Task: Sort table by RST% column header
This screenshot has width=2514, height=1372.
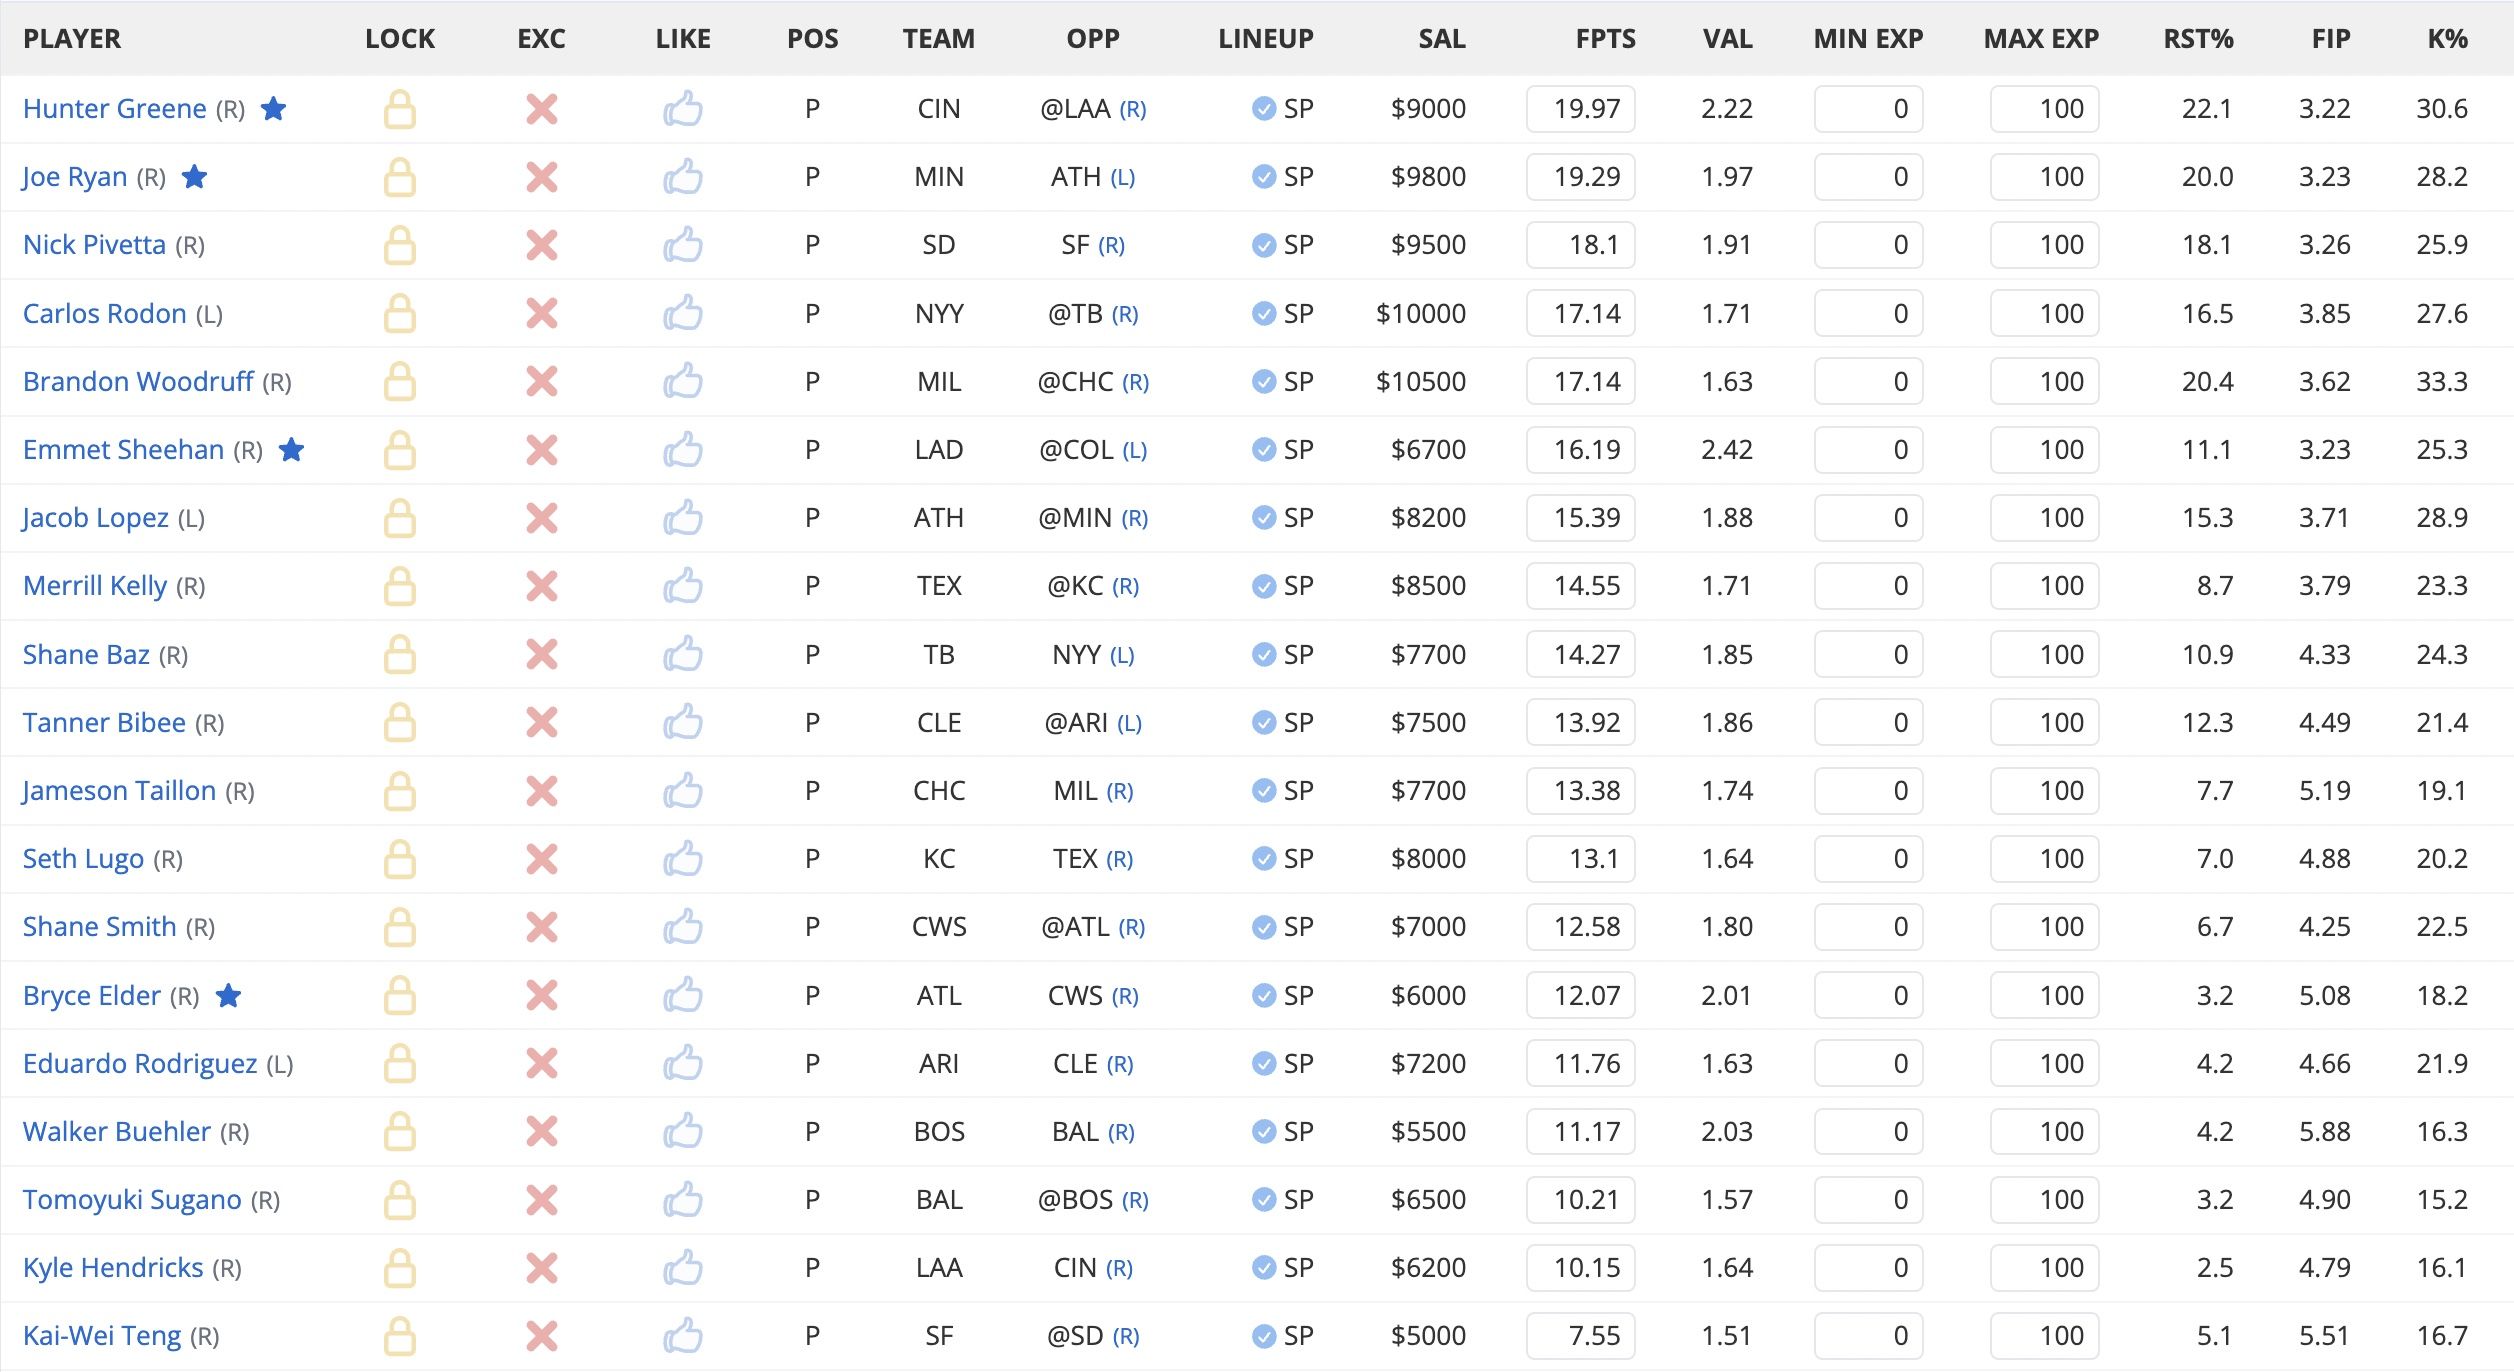Action: [x=2198, y=39]
